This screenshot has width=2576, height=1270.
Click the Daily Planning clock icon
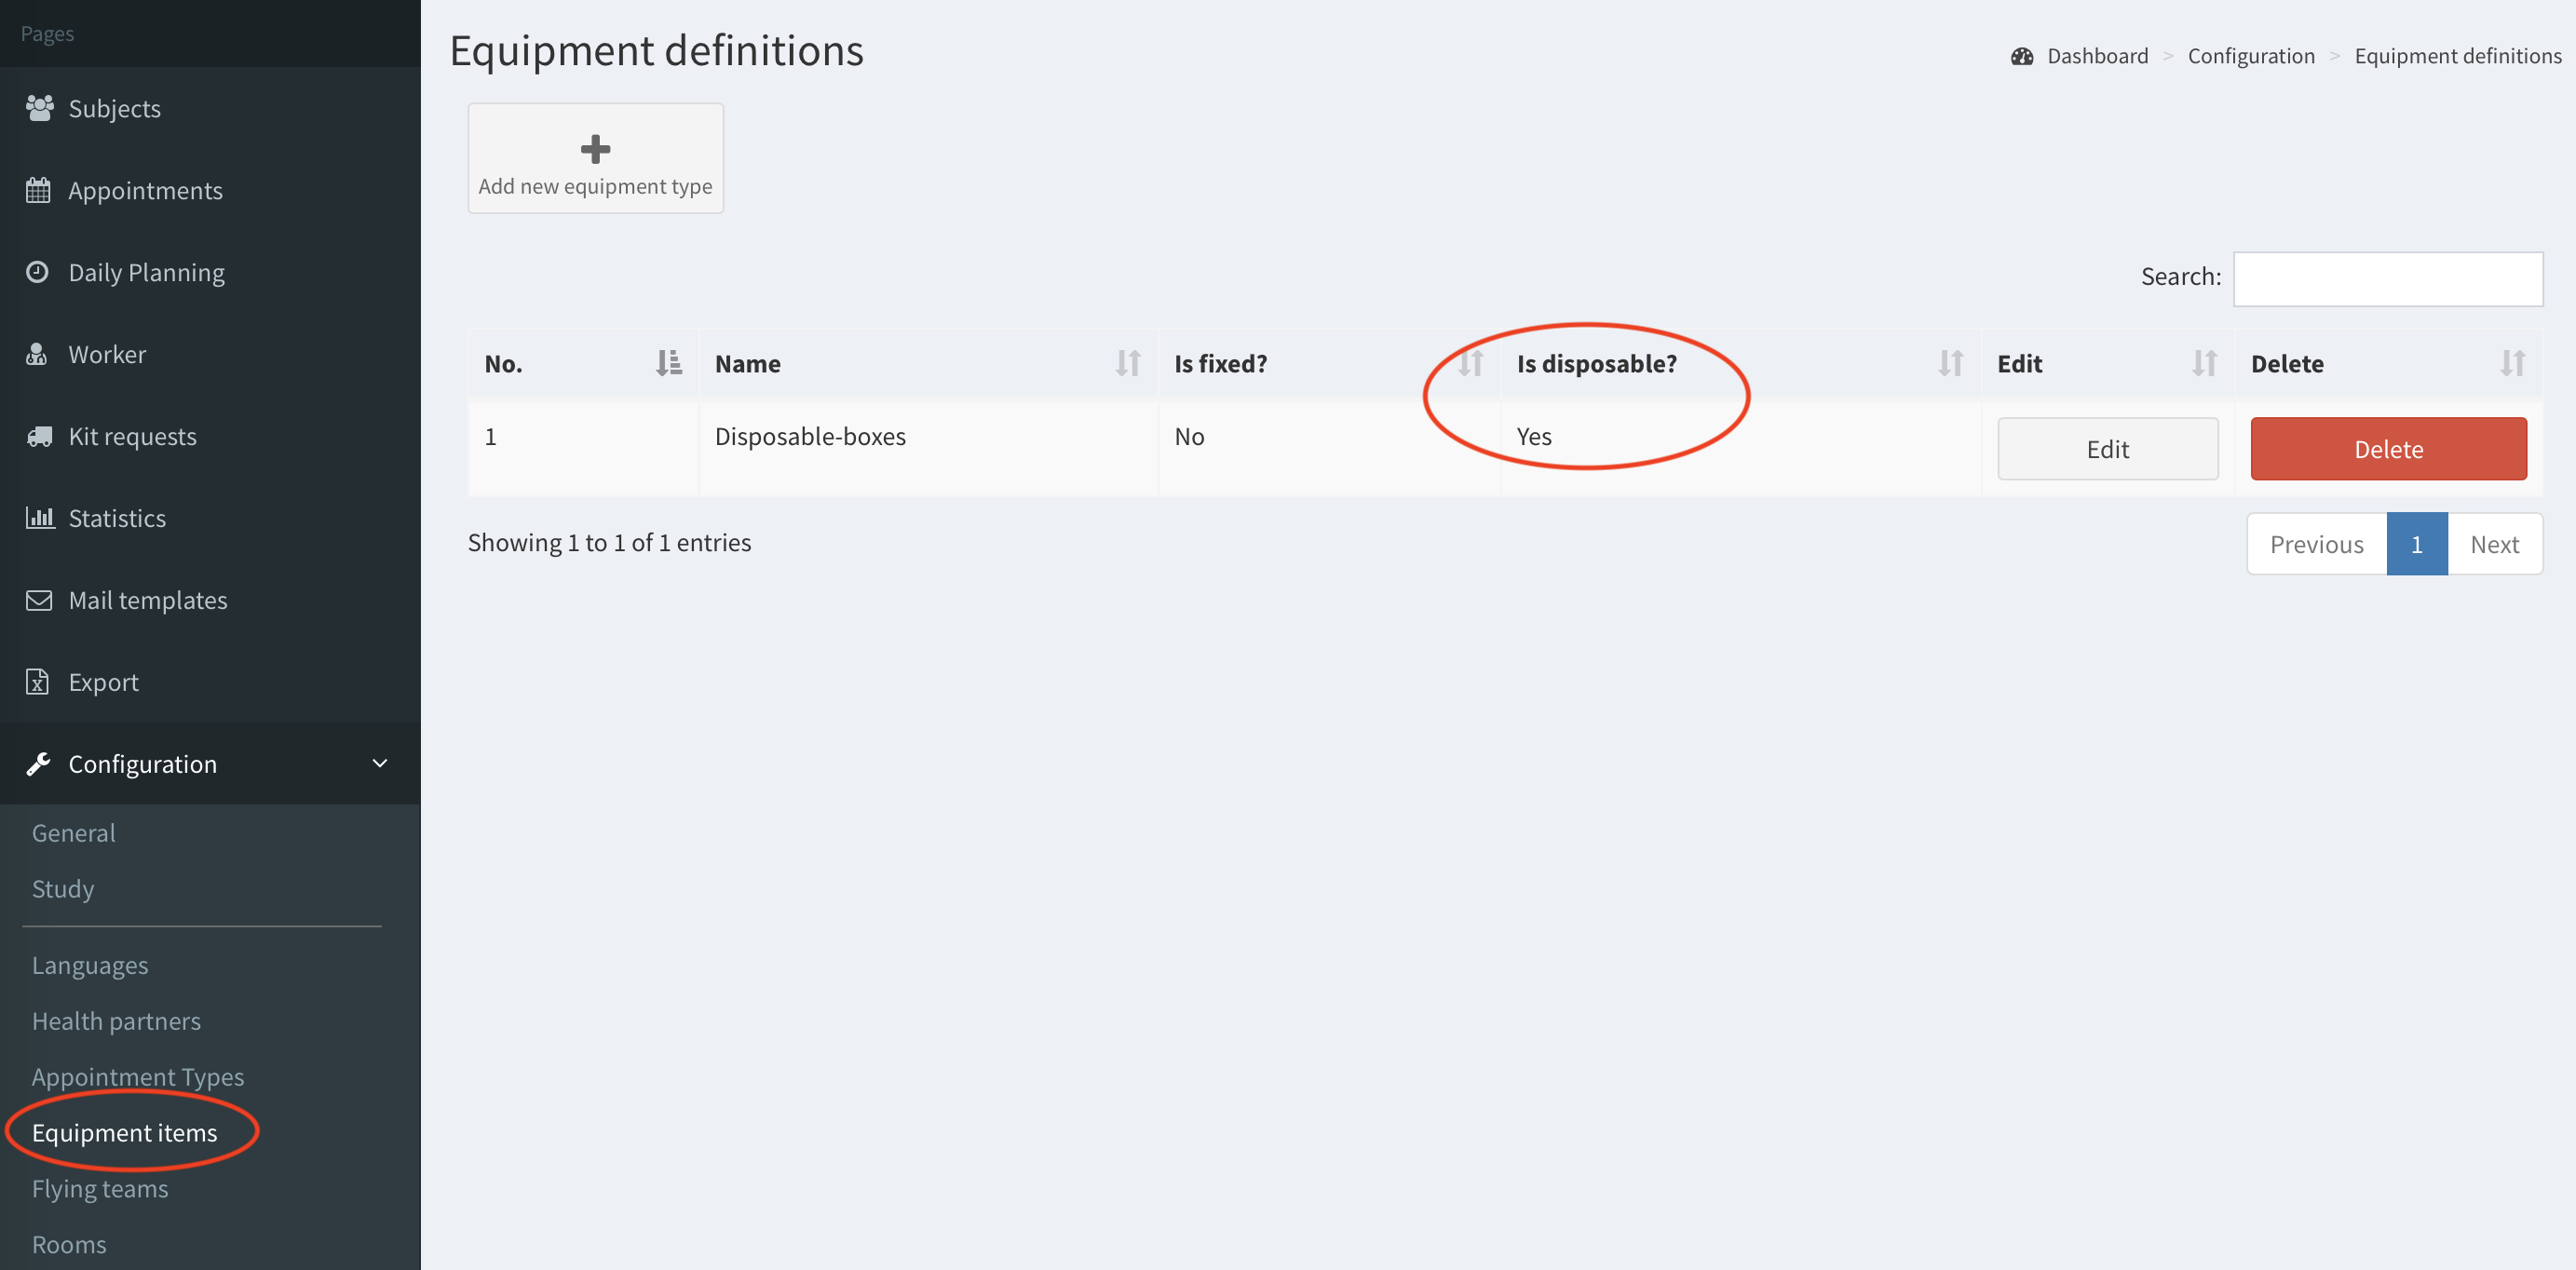pos(38,272)
